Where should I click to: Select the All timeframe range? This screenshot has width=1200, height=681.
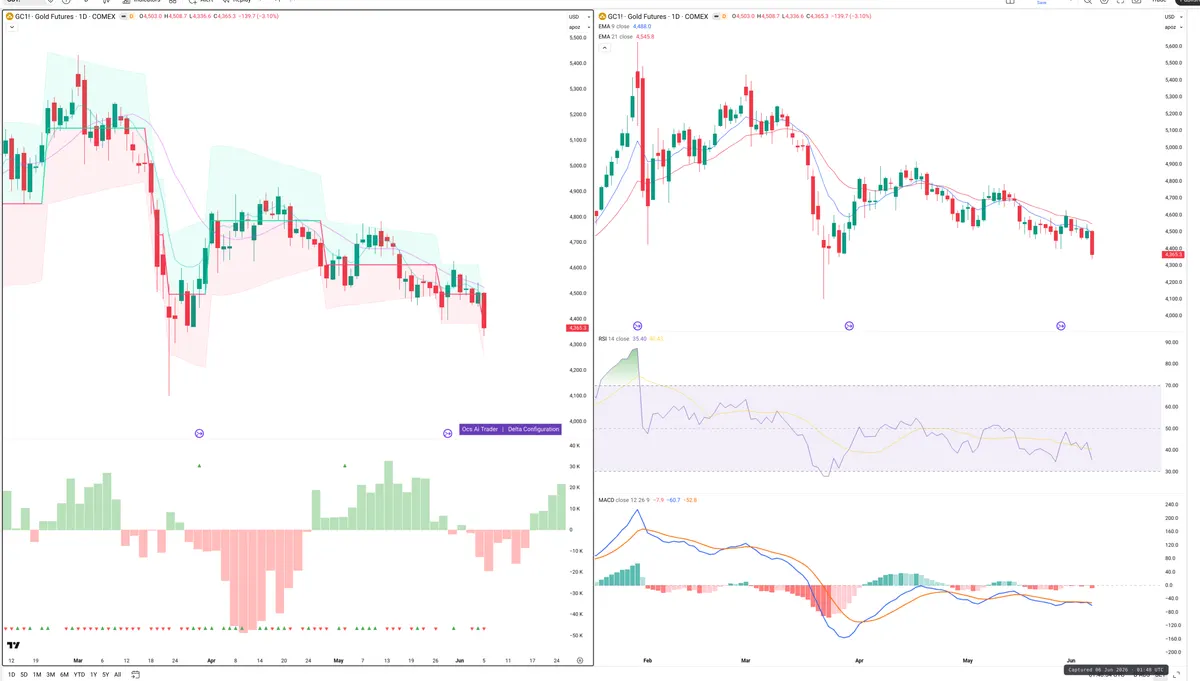[117, 675]
